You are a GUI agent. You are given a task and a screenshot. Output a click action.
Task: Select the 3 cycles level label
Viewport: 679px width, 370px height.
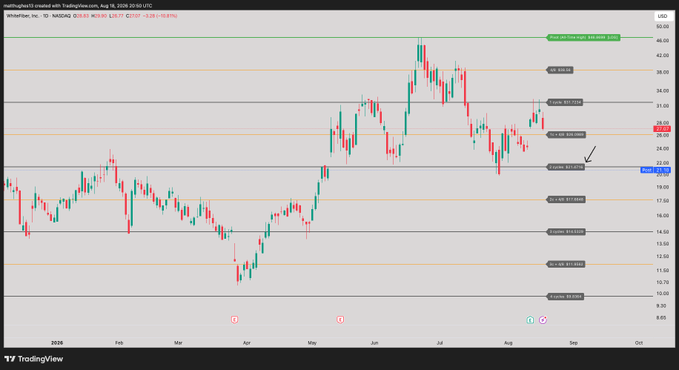pos(566,232)
